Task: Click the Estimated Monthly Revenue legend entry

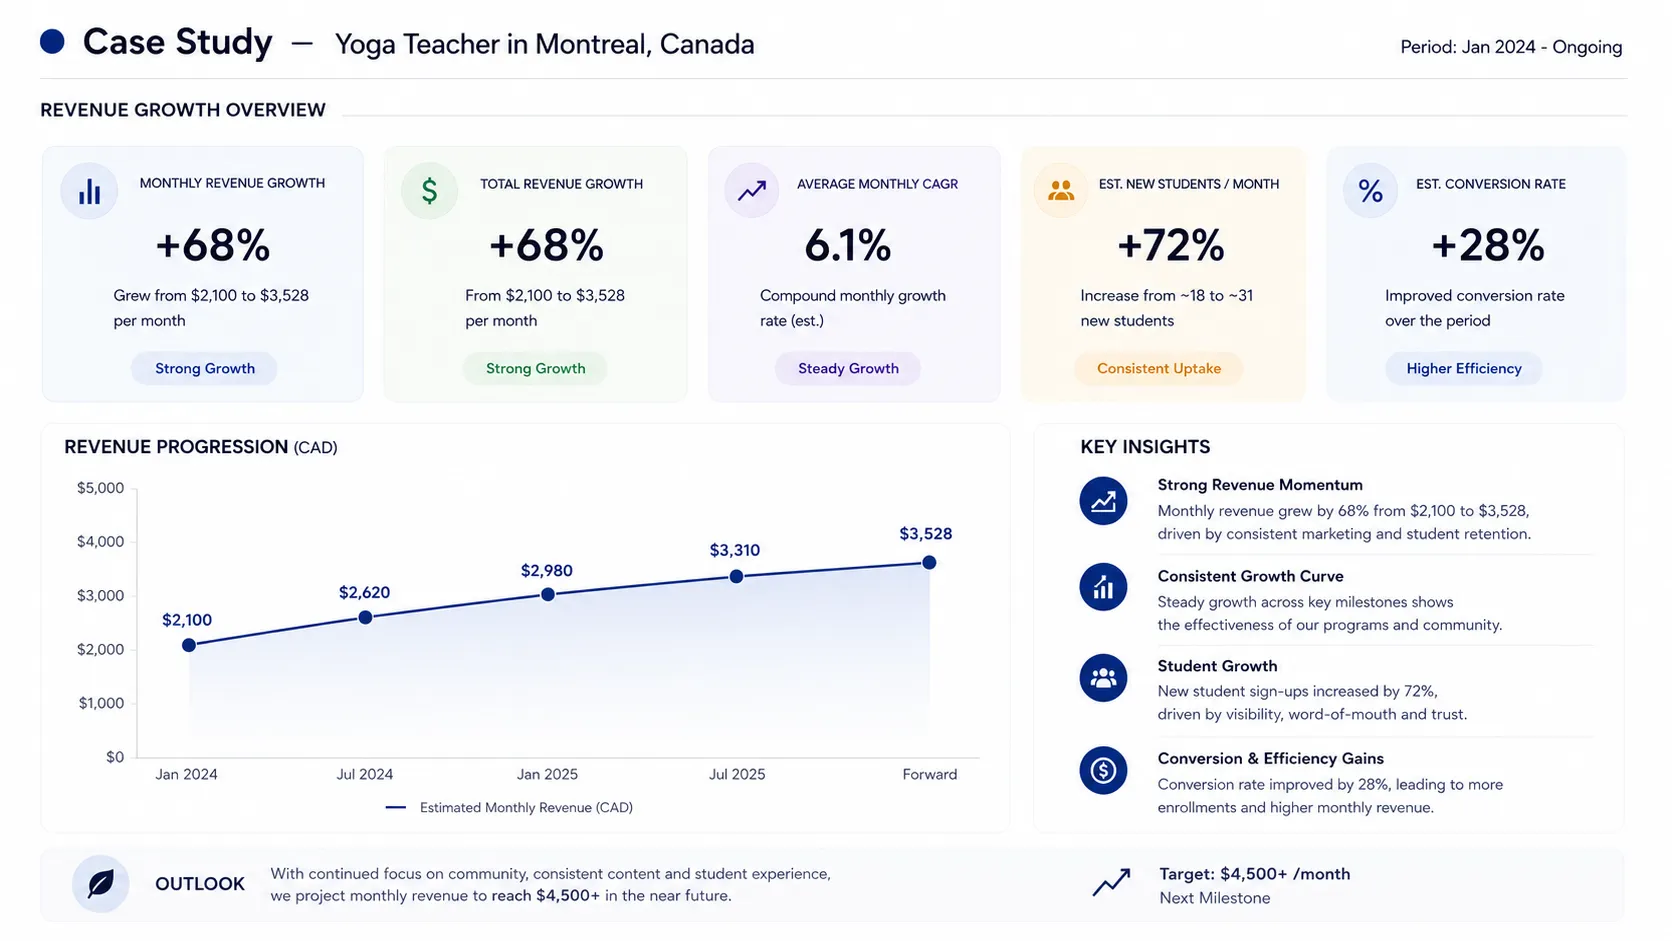Action: coord(509,807)
